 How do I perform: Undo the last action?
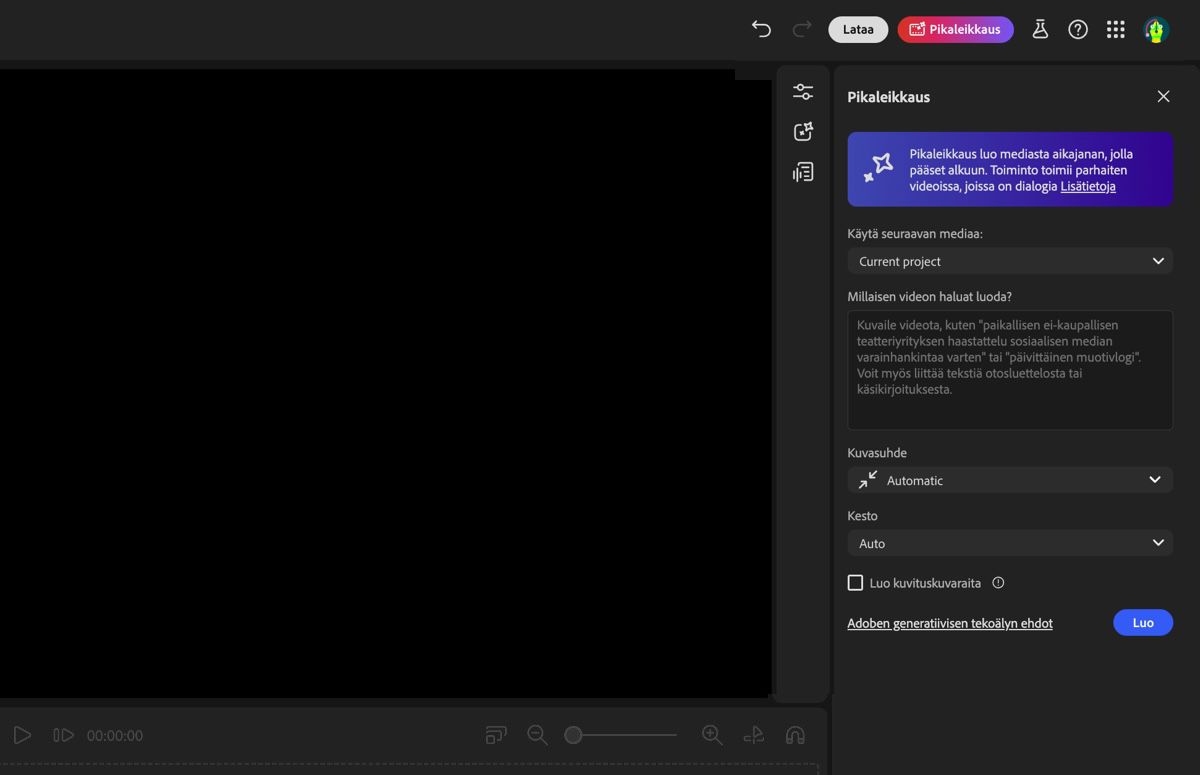click(761, 29)
